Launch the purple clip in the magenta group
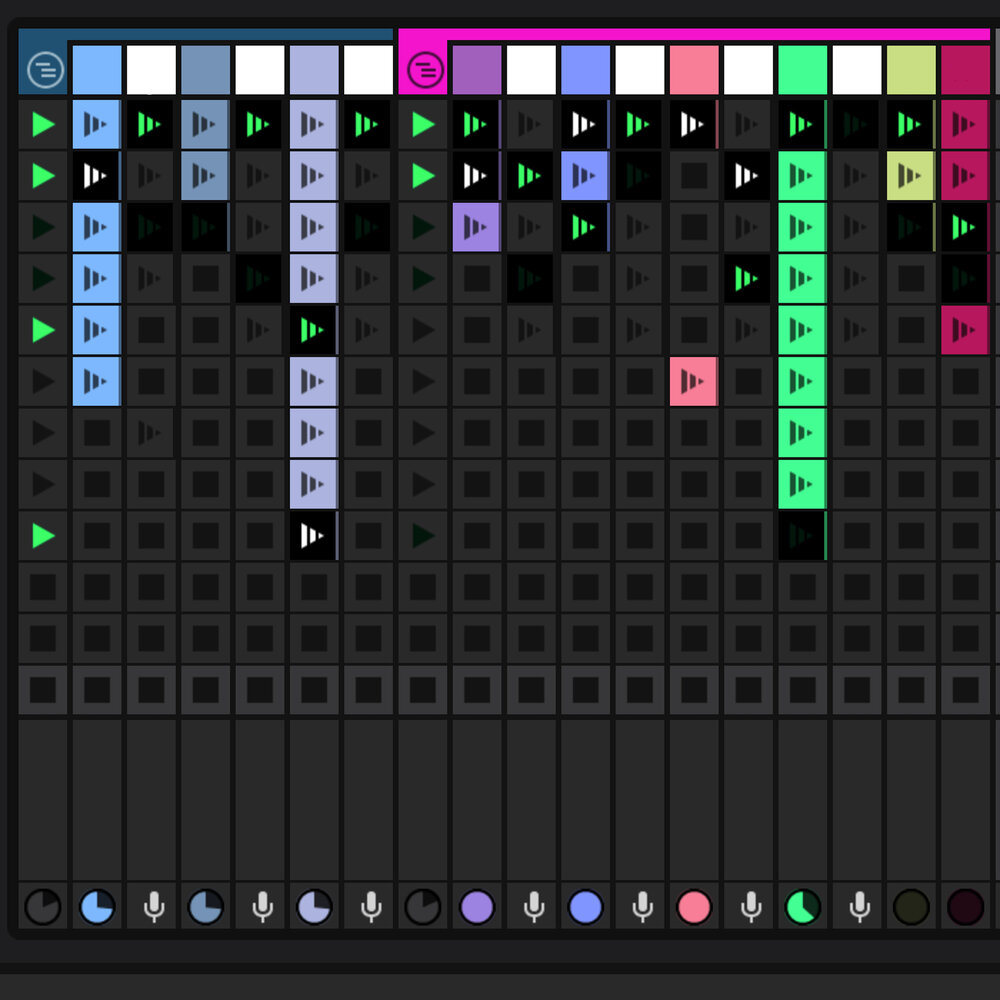Screen dimensions: 1000x1000 [477, 227]
